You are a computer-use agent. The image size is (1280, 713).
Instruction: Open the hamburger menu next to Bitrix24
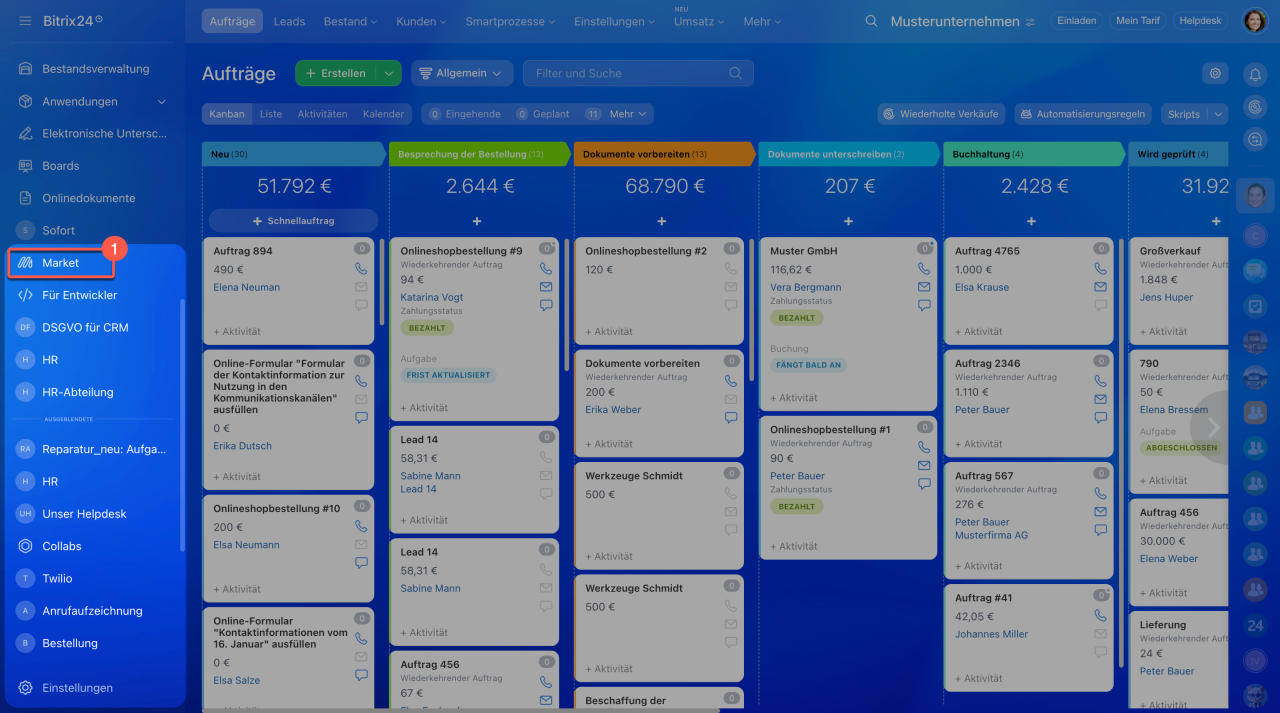click(x=25, y=21)
